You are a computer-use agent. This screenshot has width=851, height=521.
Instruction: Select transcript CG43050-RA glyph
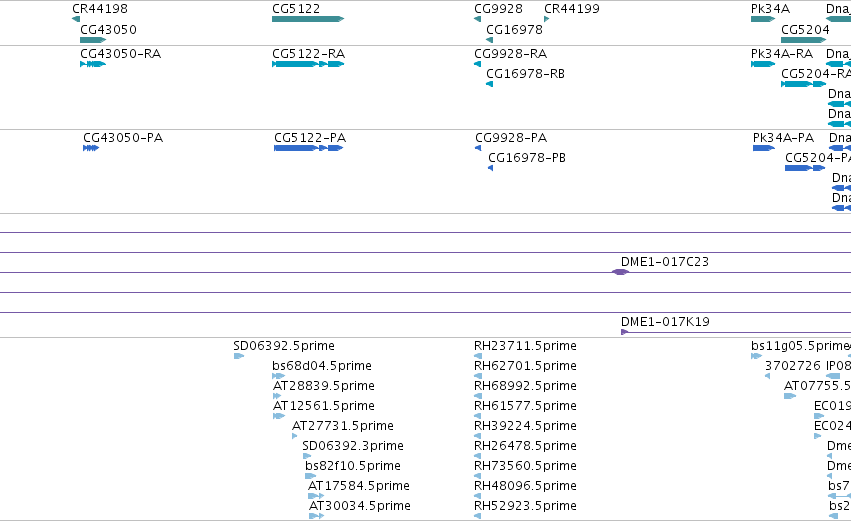93,64
